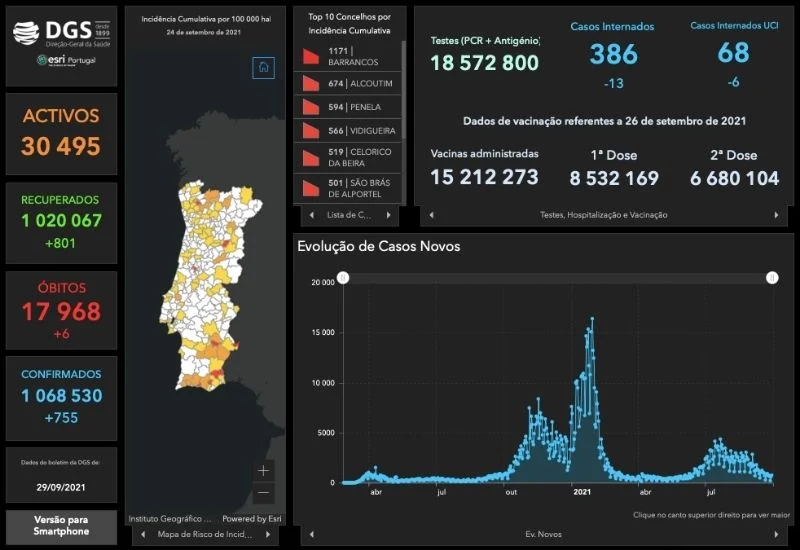Click internados change -13

613,83
